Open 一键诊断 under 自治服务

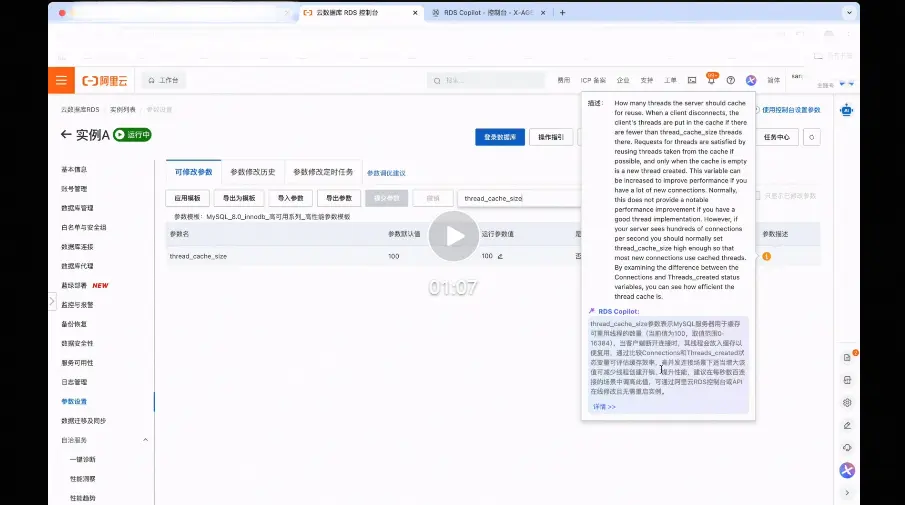click(x=83, y=459)
